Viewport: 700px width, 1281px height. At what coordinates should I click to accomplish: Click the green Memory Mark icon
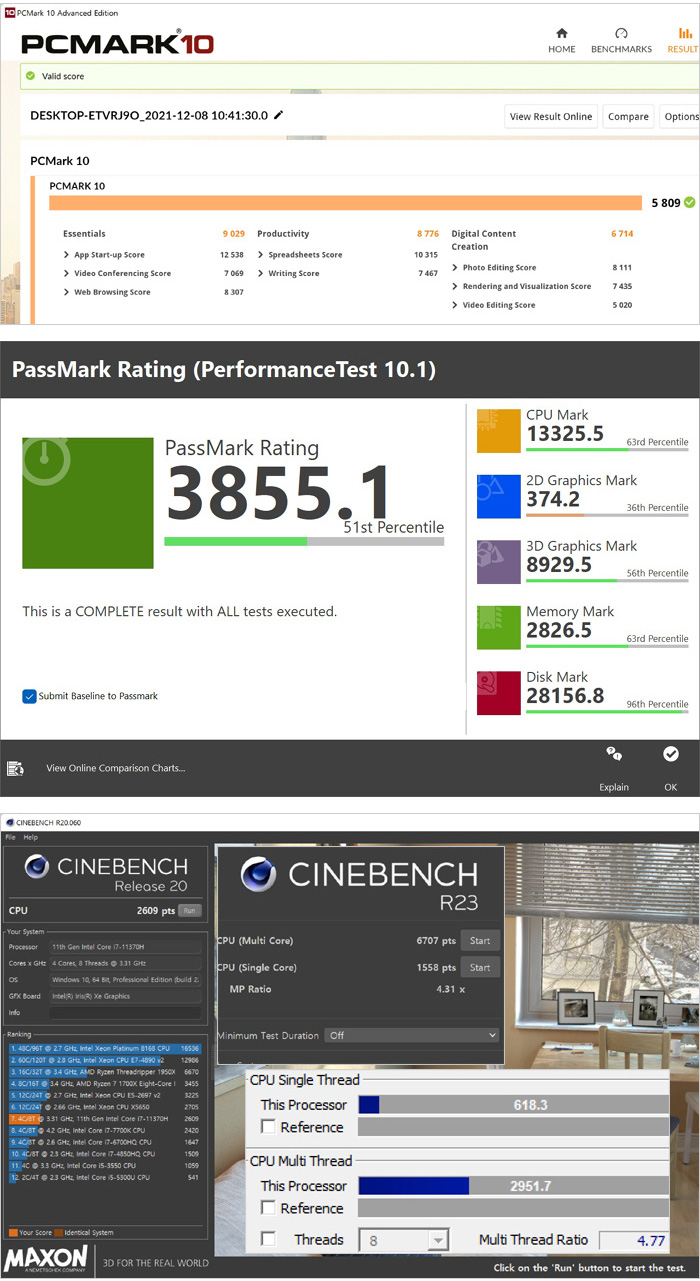coord(498,627)
